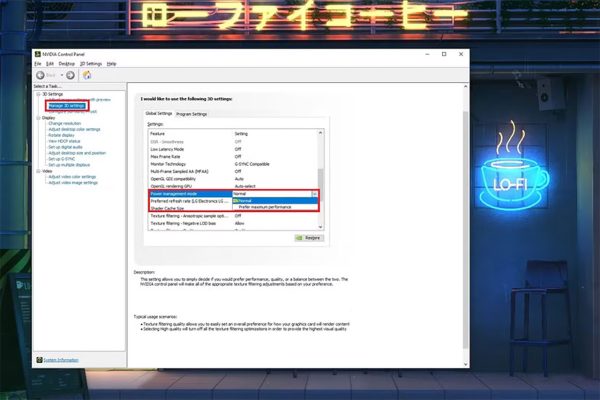Select the Global Settings tab
Screen dimensions: 600x400
click(160, 114)
